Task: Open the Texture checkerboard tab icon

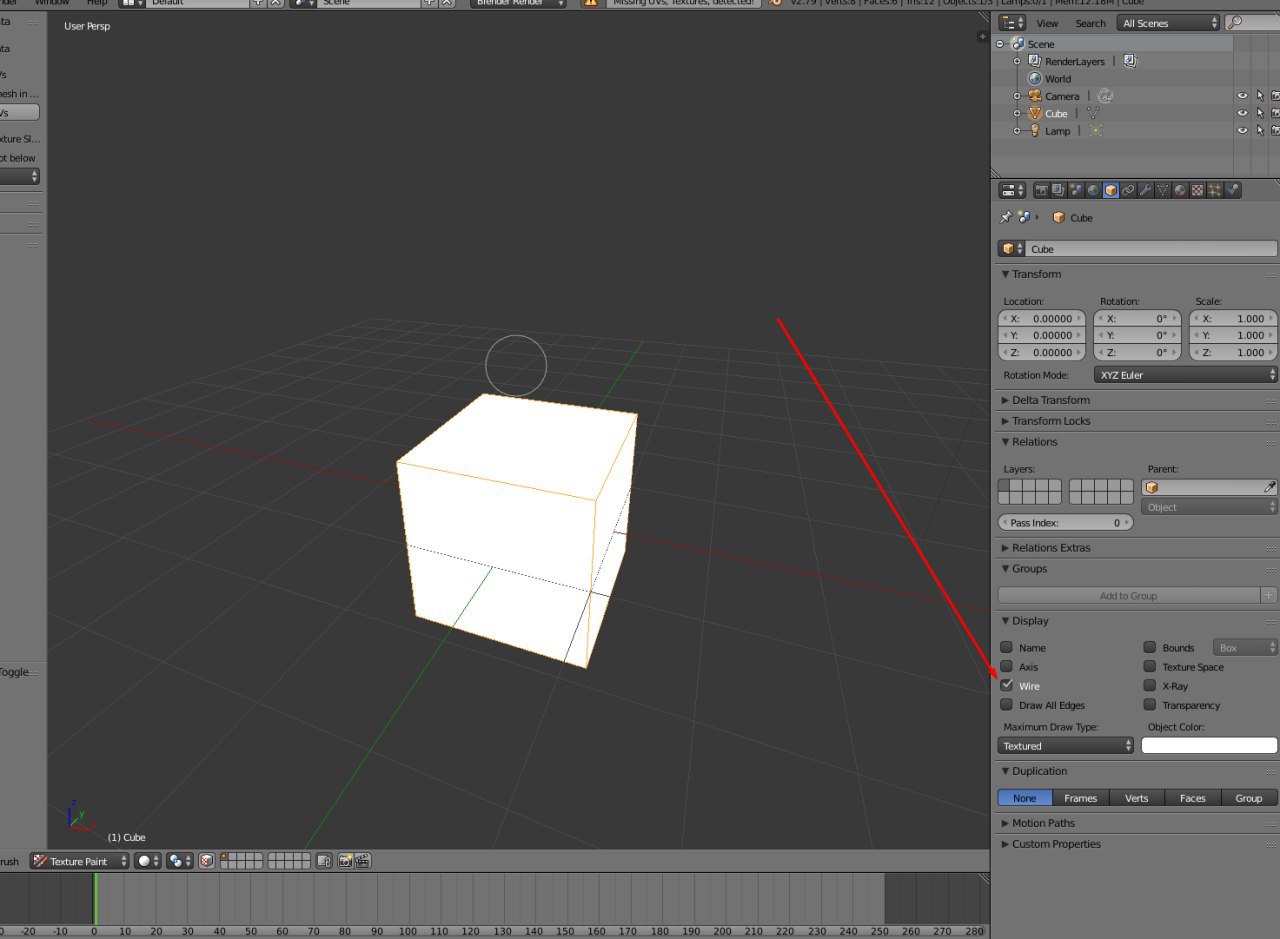Action: click(x=1197, y=190)
